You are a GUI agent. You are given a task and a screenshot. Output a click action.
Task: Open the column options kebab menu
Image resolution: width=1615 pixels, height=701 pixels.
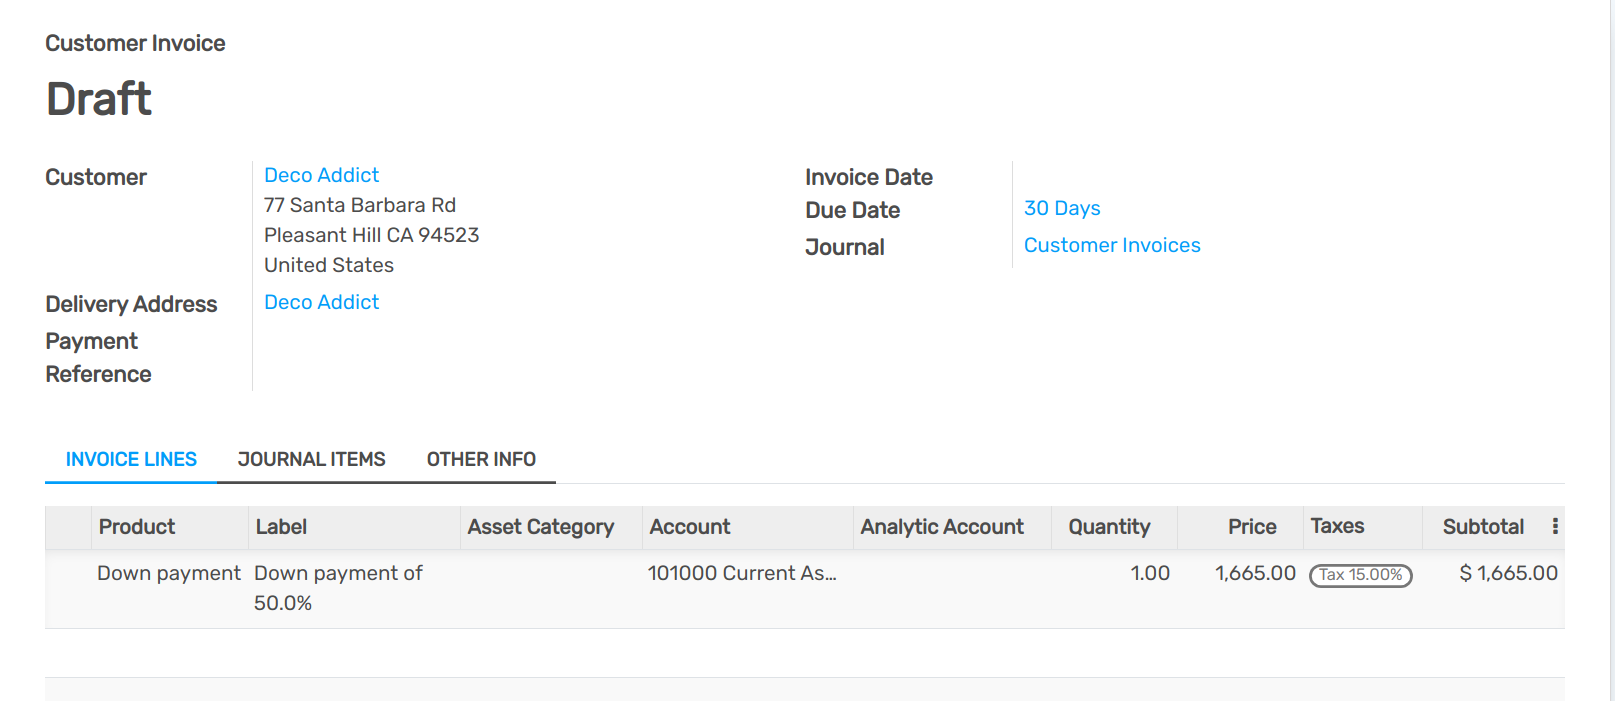1555,526
